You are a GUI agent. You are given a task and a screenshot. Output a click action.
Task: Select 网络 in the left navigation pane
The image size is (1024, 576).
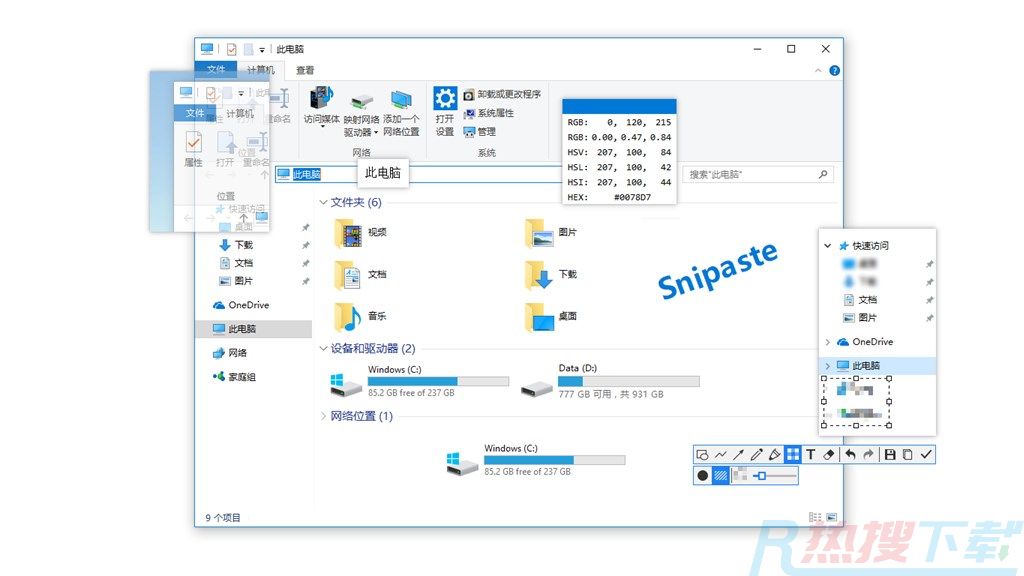(229, 353)
